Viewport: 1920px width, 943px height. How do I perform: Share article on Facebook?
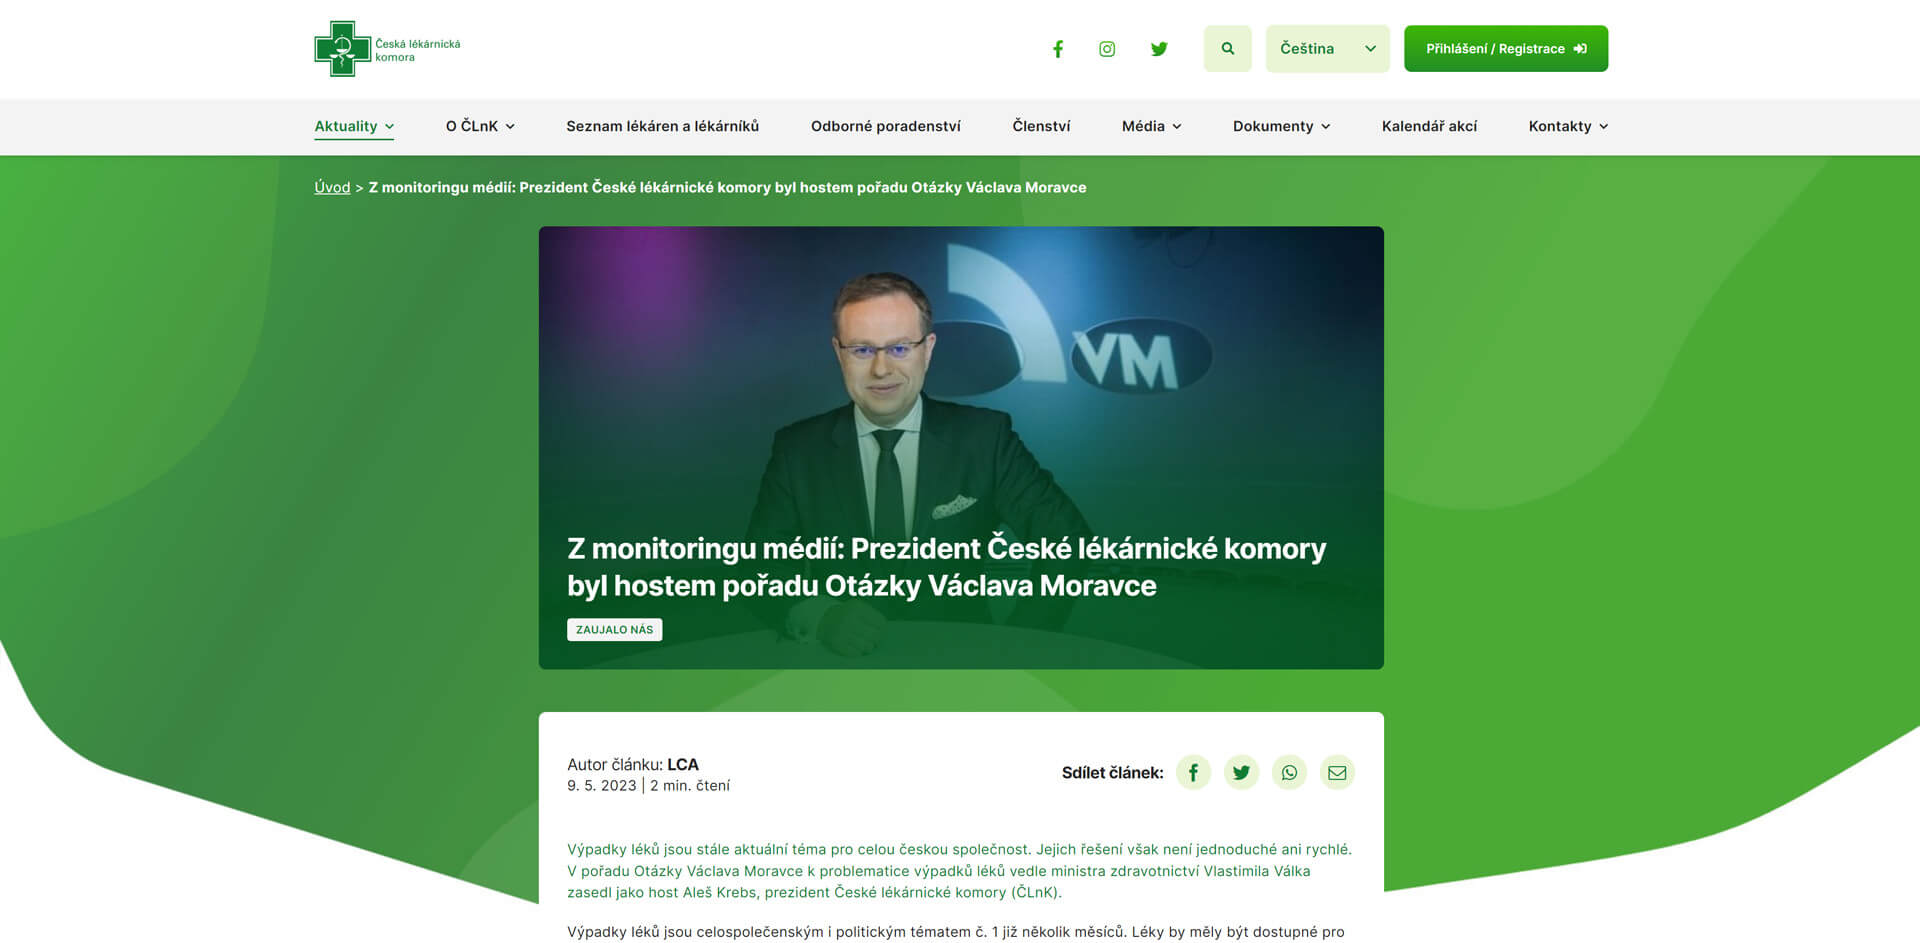[x=1193, y=773]
